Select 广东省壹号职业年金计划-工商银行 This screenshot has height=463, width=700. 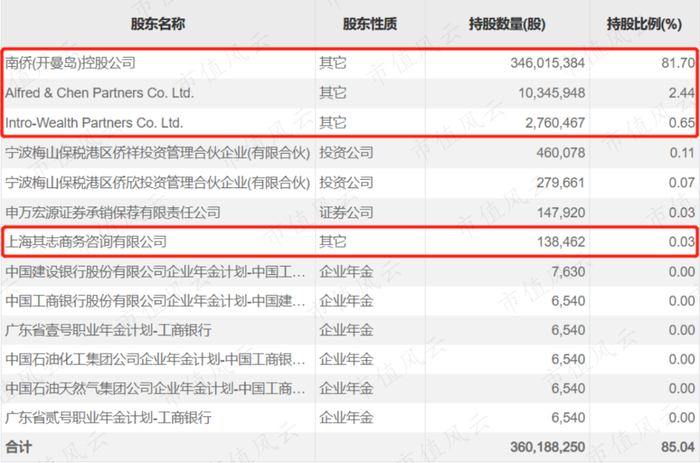tap(108, 330)
